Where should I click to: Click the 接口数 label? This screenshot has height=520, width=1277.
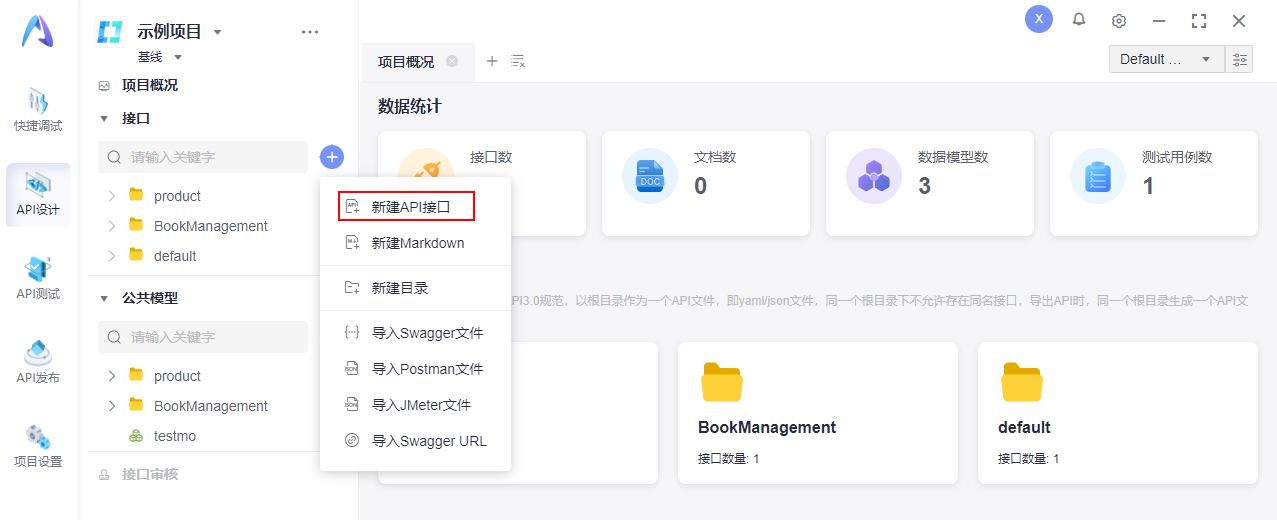click(x=491, y=157)
